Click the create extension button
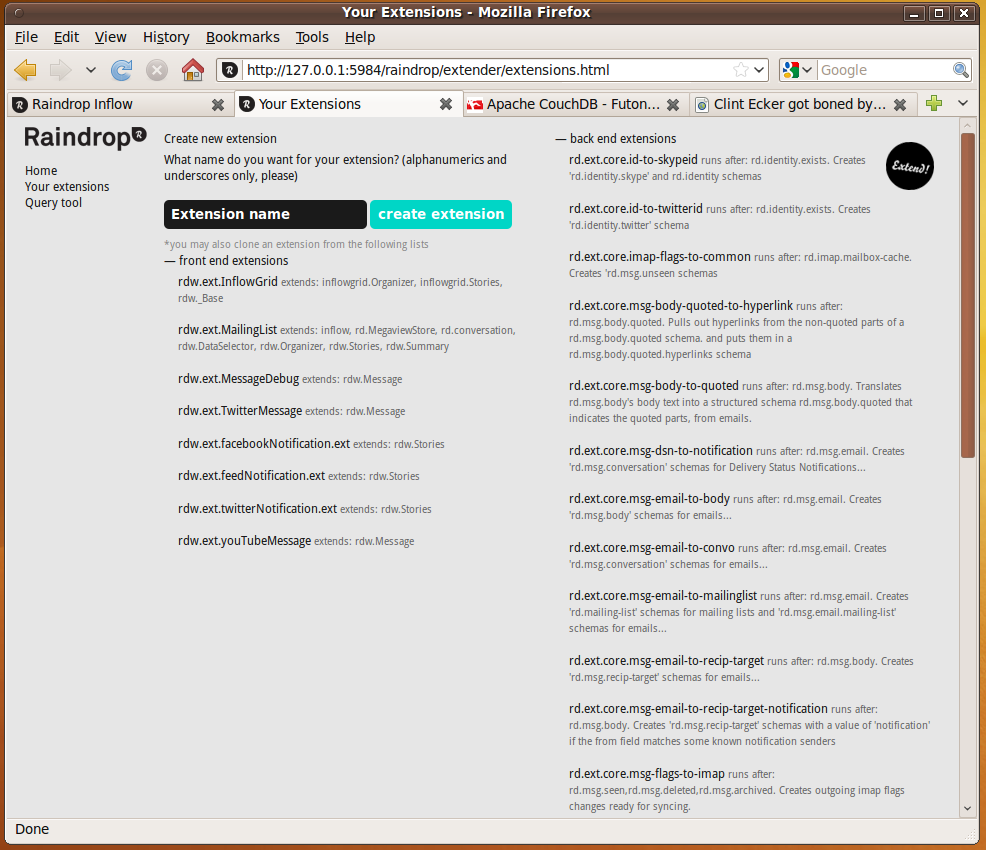Image resolution: width=986 pixels, height=850 pixels. point(441,214)
